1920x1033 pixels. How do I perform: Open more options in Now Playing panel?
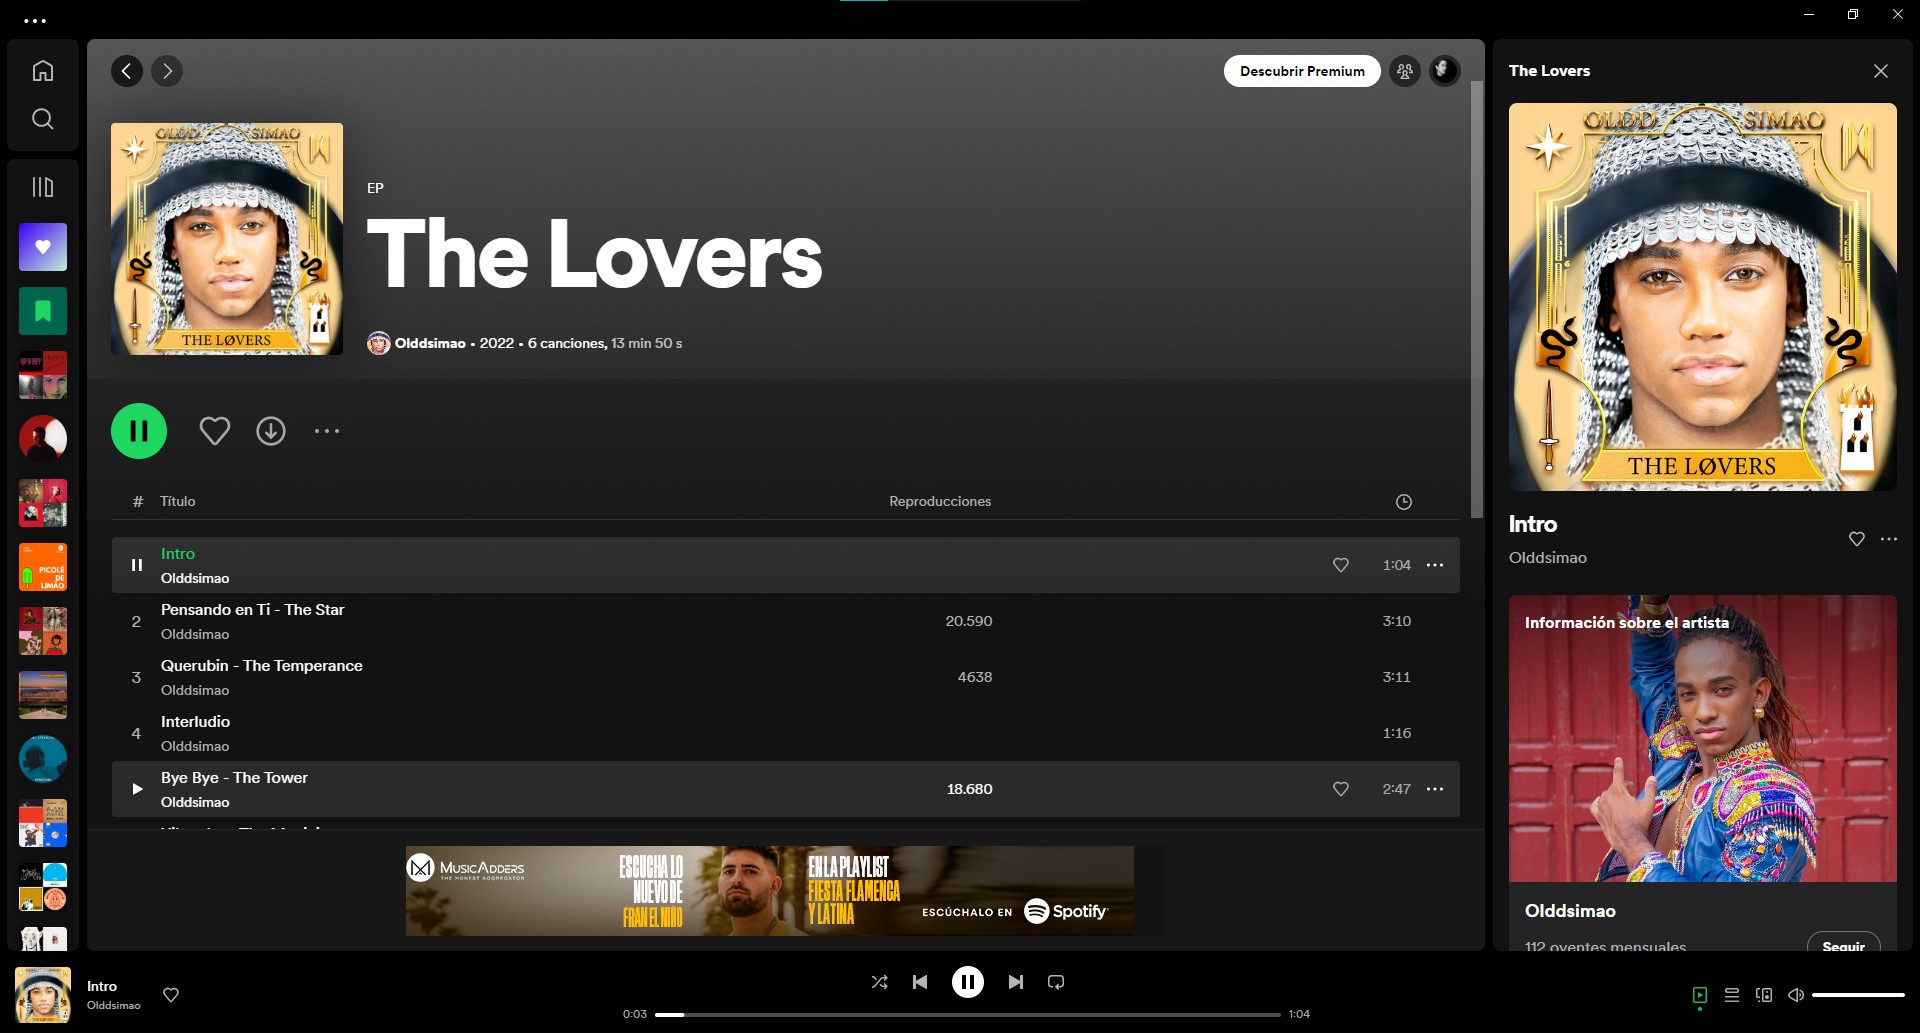click(1889, 539)
